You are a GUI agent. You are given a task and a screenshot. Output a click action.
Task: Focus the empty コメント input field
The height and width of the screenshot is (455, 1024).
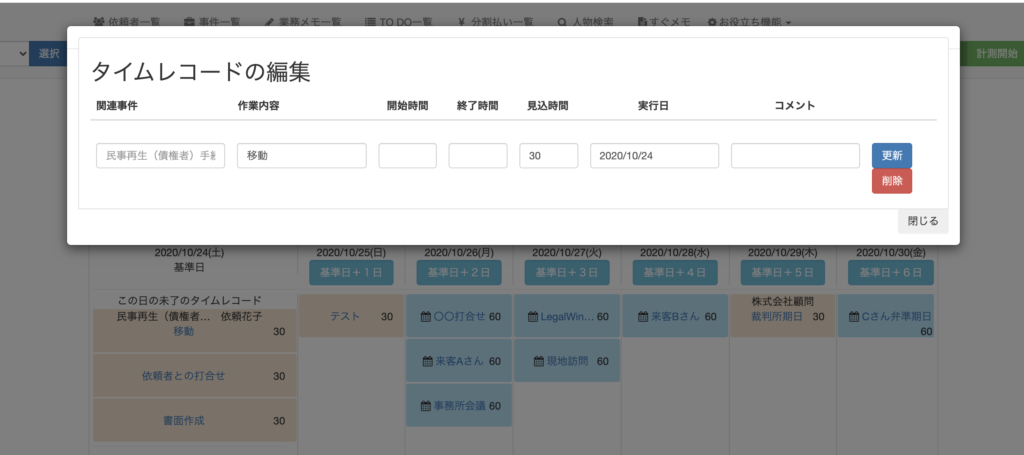coord(795,156)
